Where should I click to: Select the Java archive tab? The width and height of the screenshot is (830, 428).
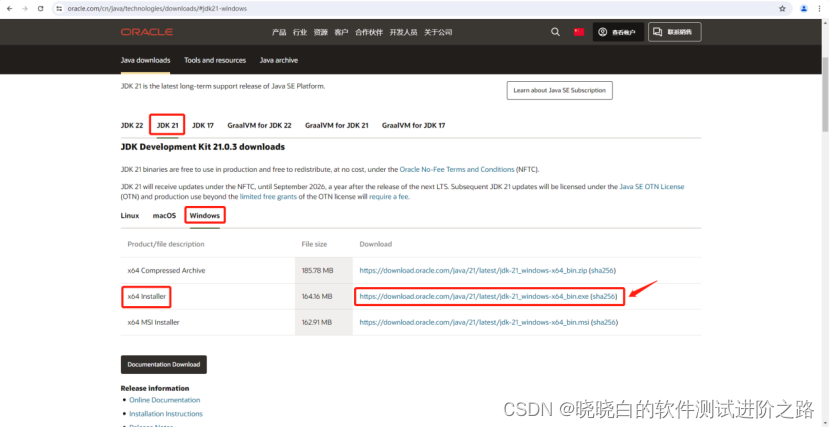[279, 60]
